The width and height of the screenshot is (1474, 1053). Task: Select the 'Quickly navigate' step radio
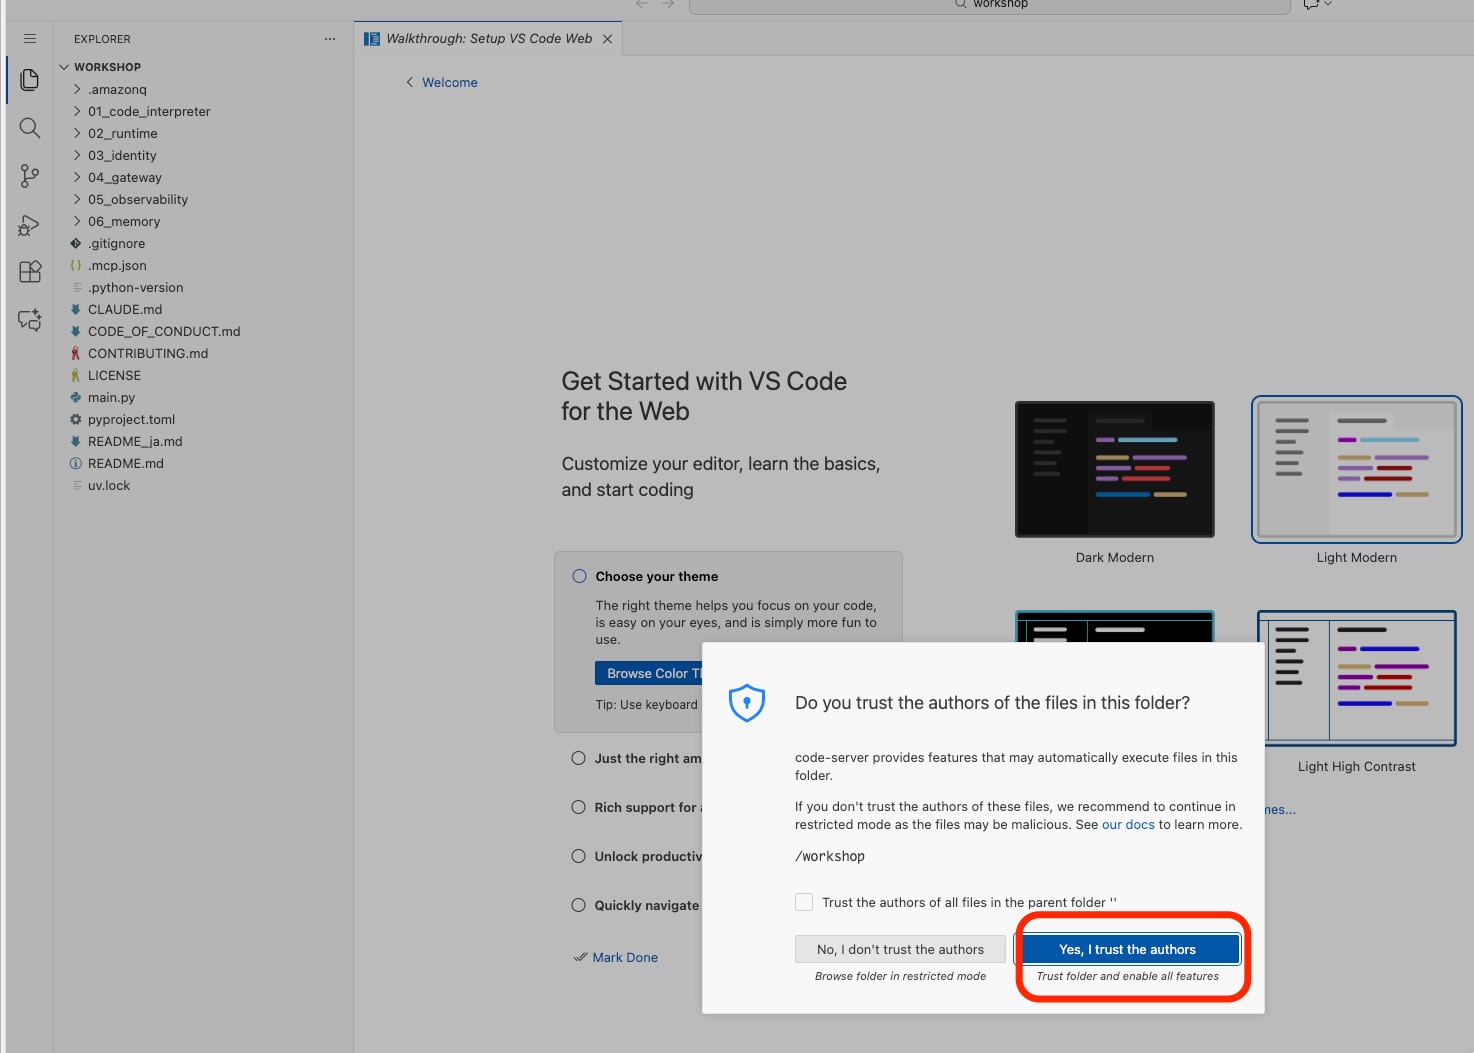coord(578,905)
